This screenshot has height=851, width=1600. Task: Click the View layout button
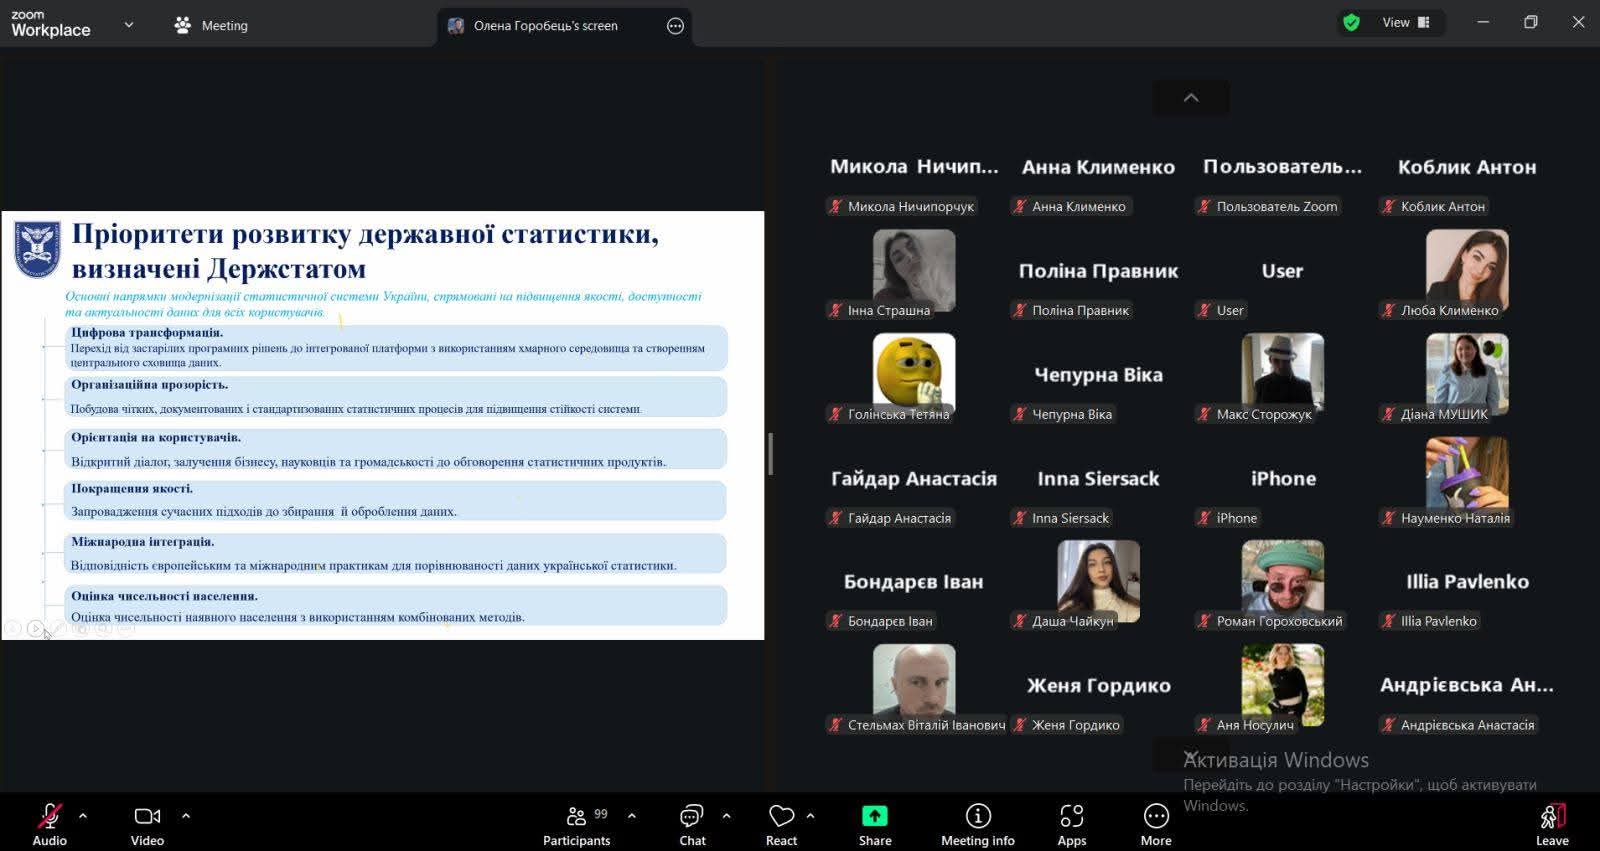click(x=1405, y=22)
